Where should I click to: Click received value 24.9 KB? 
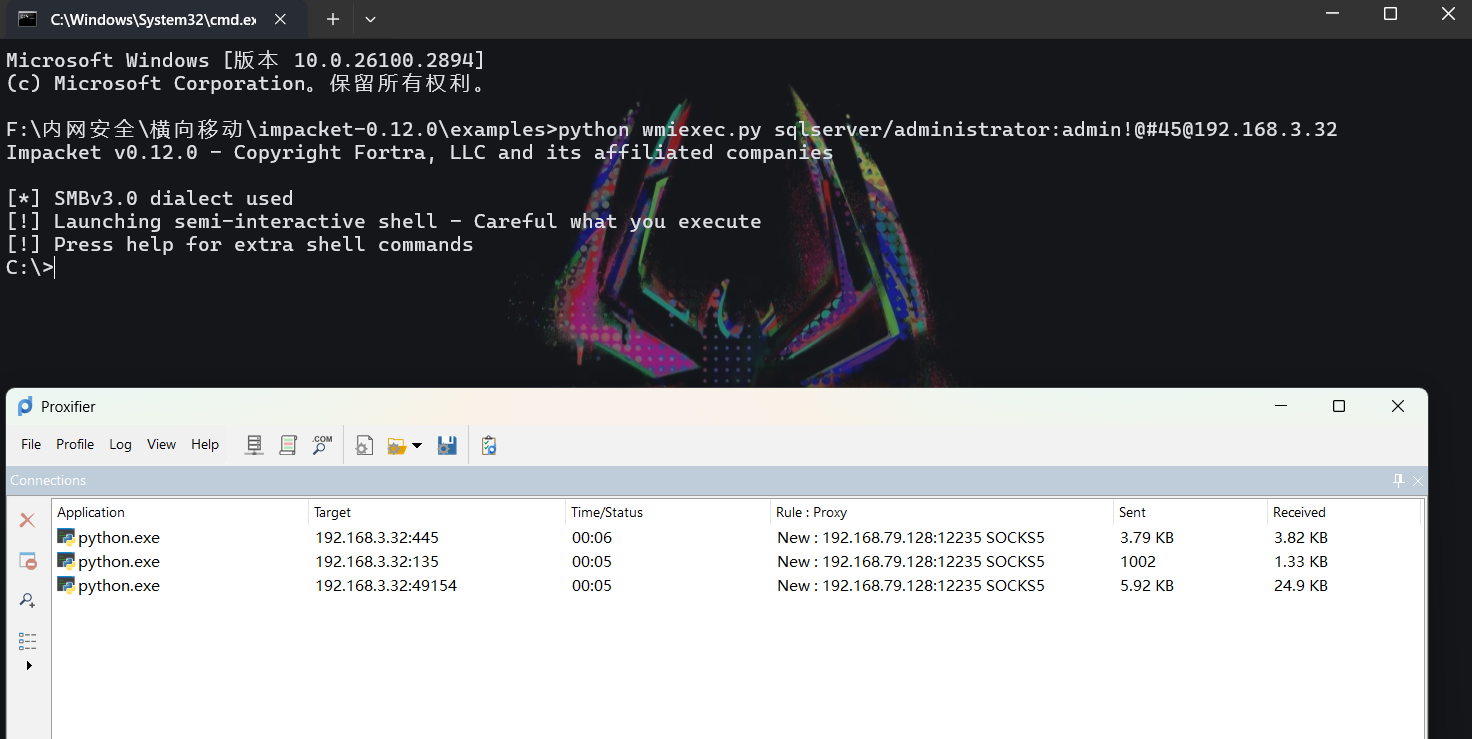[x=1300, y=585]
